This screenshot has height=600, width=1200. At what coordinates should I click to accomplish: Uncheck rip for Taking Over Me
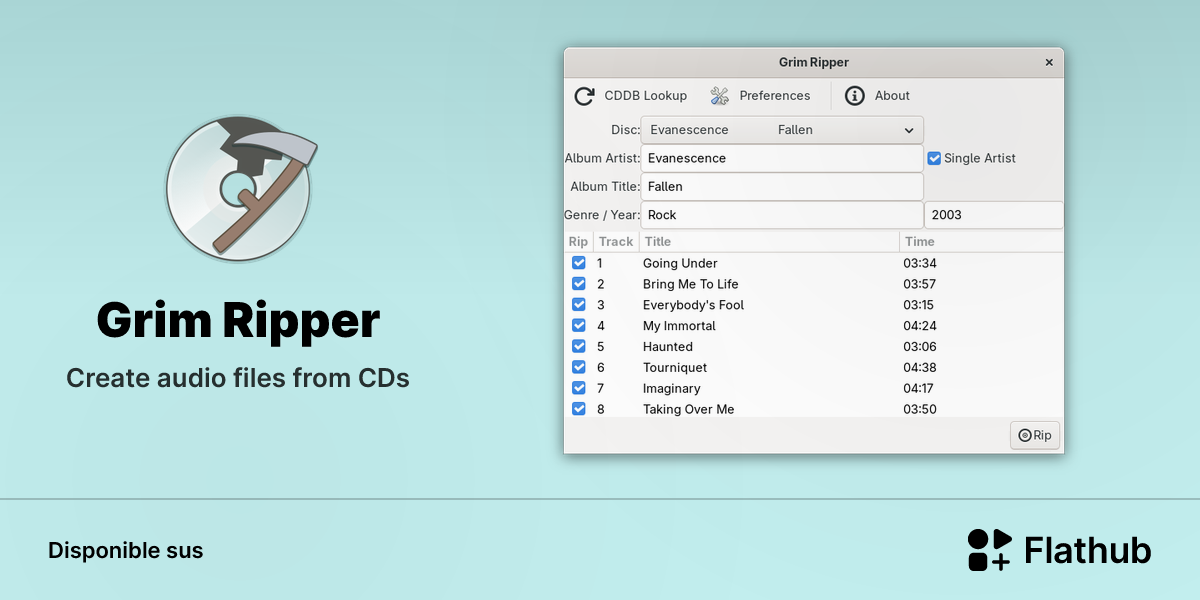click(579, 409)
